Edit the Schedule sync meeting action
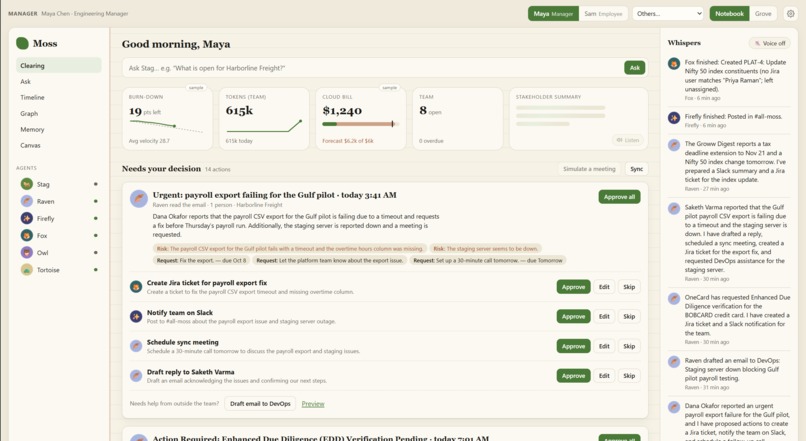Viewport: 806px width, 441px height. (x=604, y=346)
